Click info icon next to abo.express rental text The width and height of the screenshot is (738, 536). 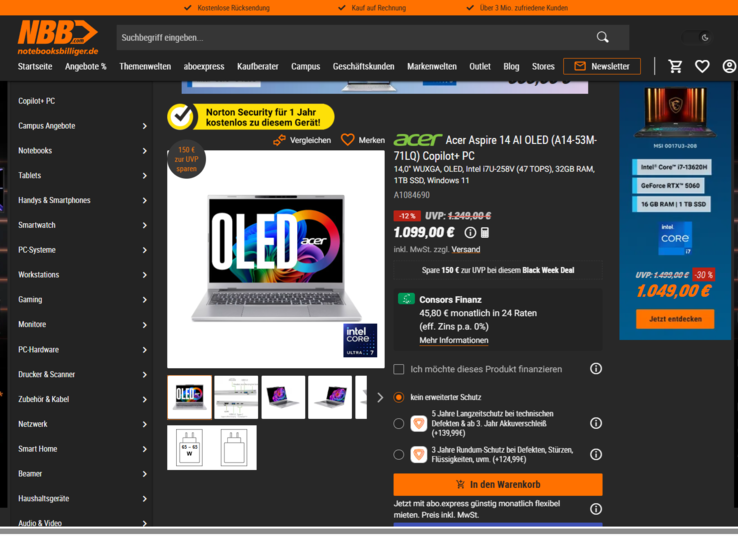click(x=596, y=509)
